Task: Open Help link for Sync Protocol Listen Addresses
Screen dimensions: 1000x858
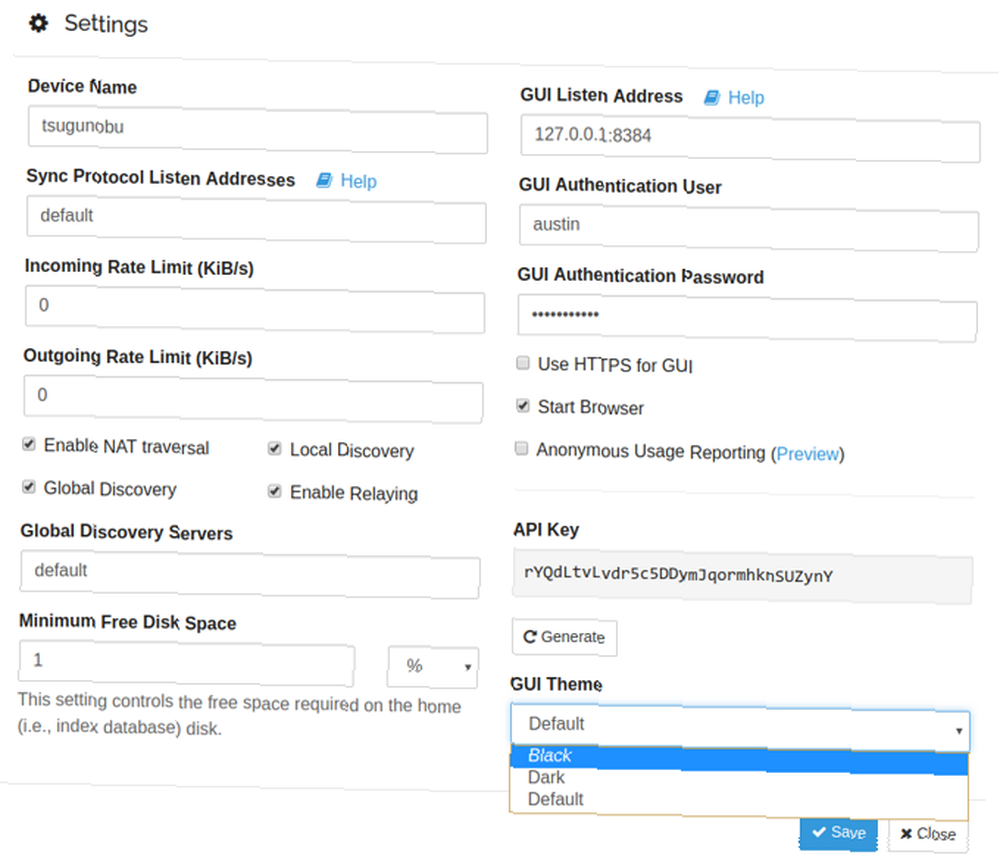Action: pos(358,182)
